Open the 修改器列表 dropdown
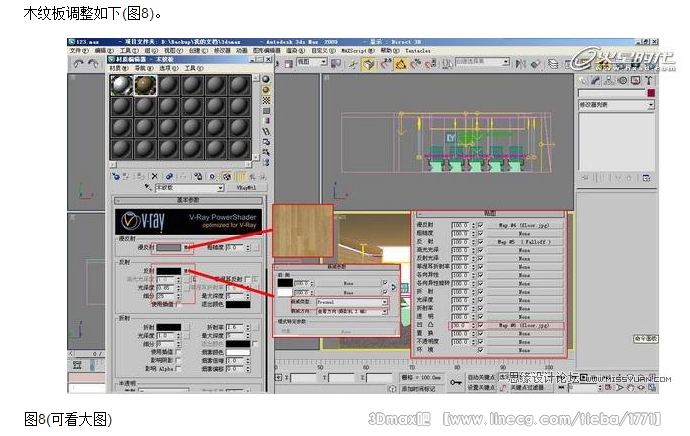 [x=651, y=105]
